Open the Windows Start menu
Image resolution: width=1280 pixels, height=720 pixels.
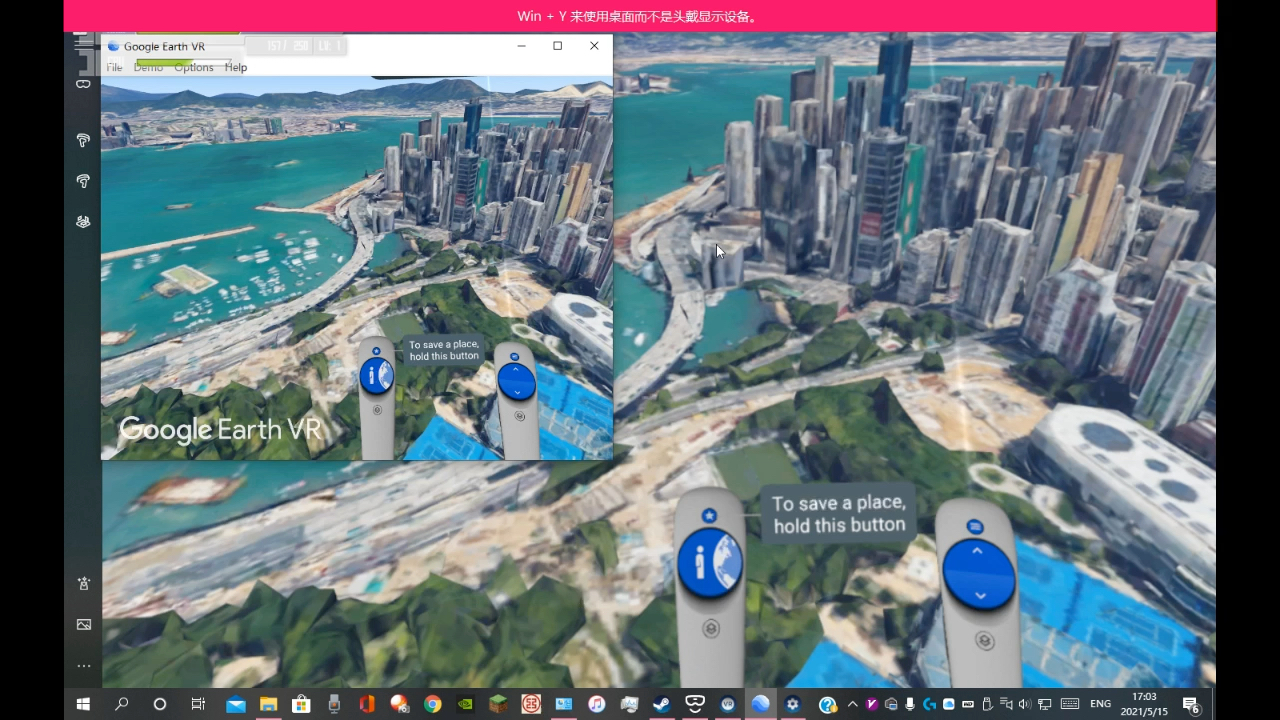pos(83,704)
